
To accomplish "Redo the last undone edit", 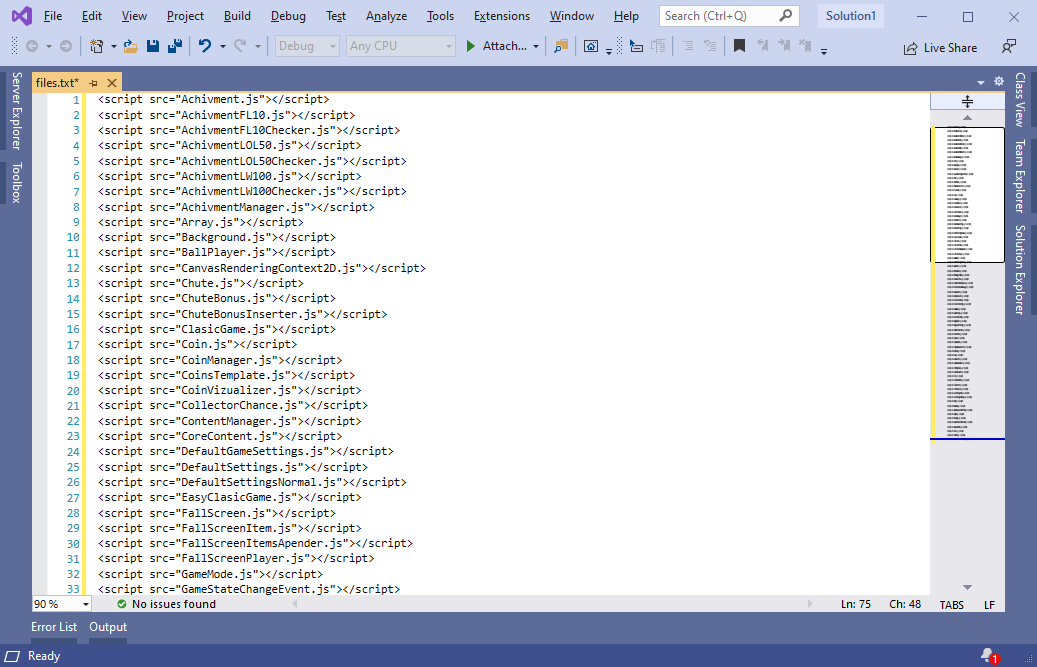I will tap(240, 46).
